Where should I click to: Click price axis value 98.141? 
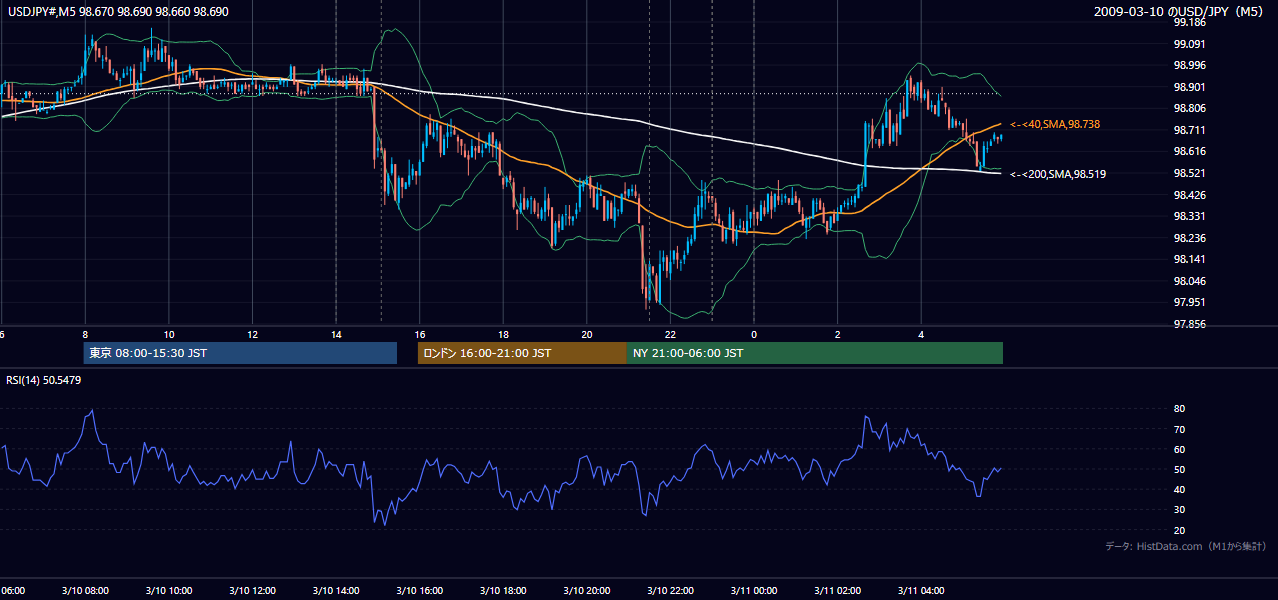click(1190, 259)
